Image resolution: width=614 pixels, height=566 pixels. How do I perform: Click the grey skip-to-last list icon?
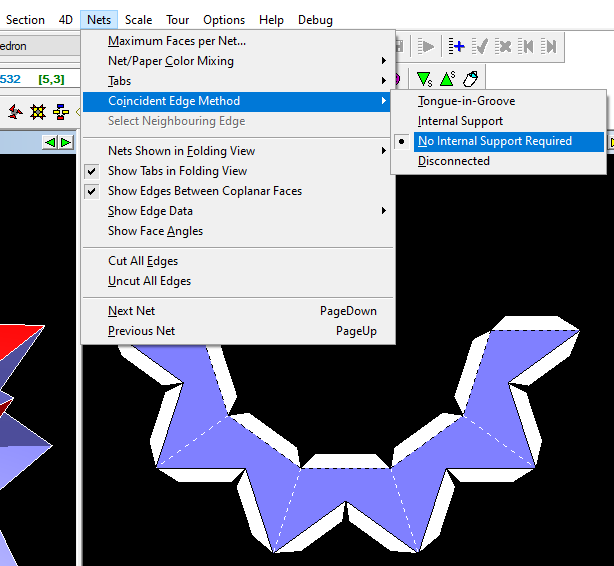549,47
